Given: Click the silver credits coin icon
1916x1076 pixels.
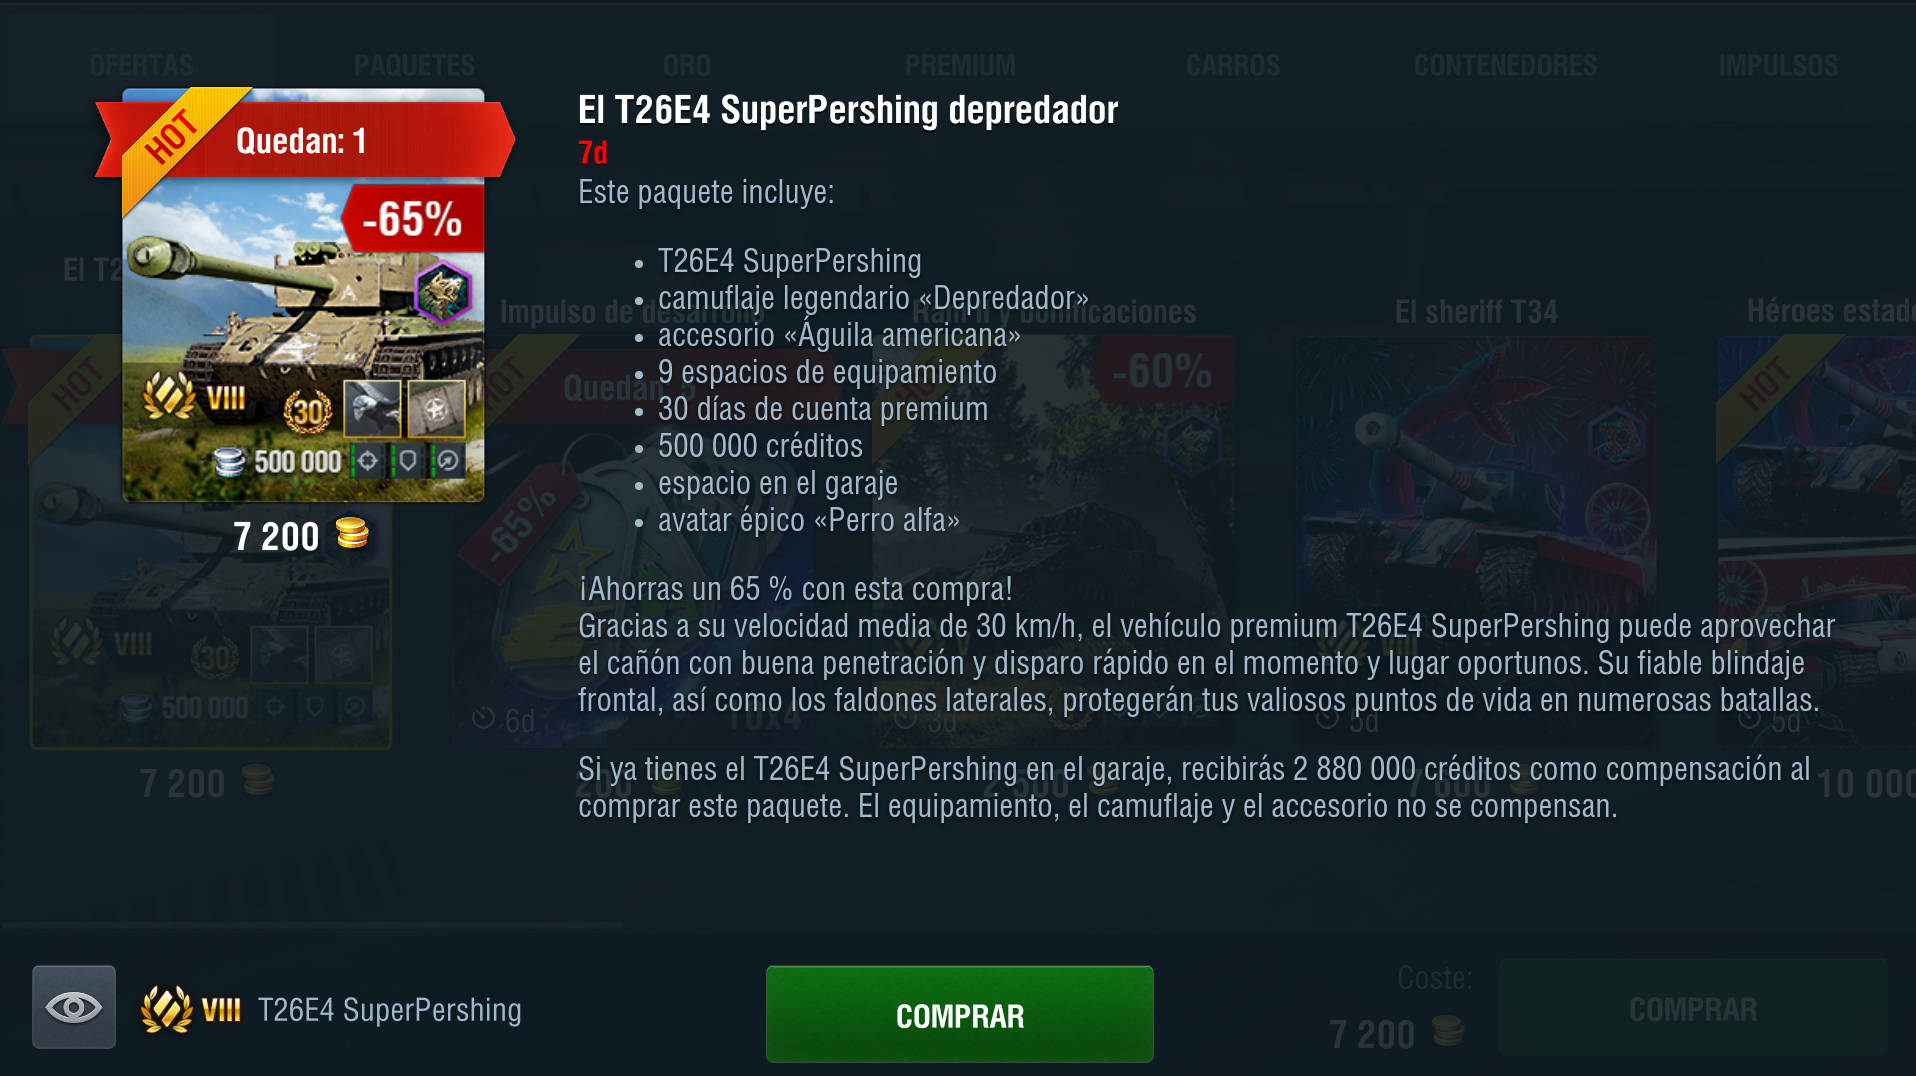Looking at the screenshot, I should click(x=229, y=461).
